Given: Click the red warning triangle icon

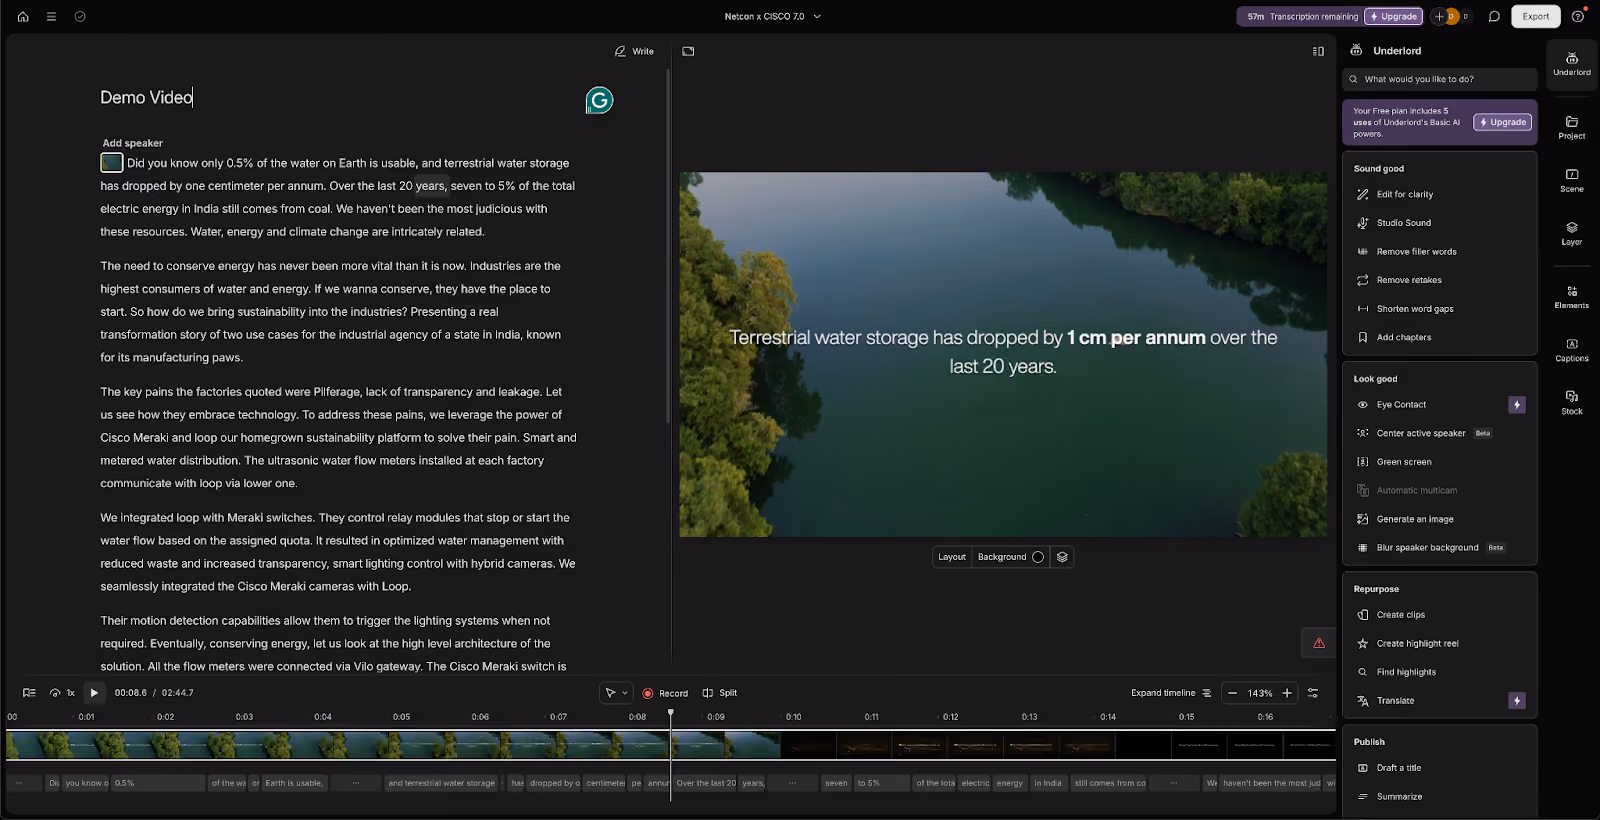Looking at the screenshot, I should (1319, 643).
